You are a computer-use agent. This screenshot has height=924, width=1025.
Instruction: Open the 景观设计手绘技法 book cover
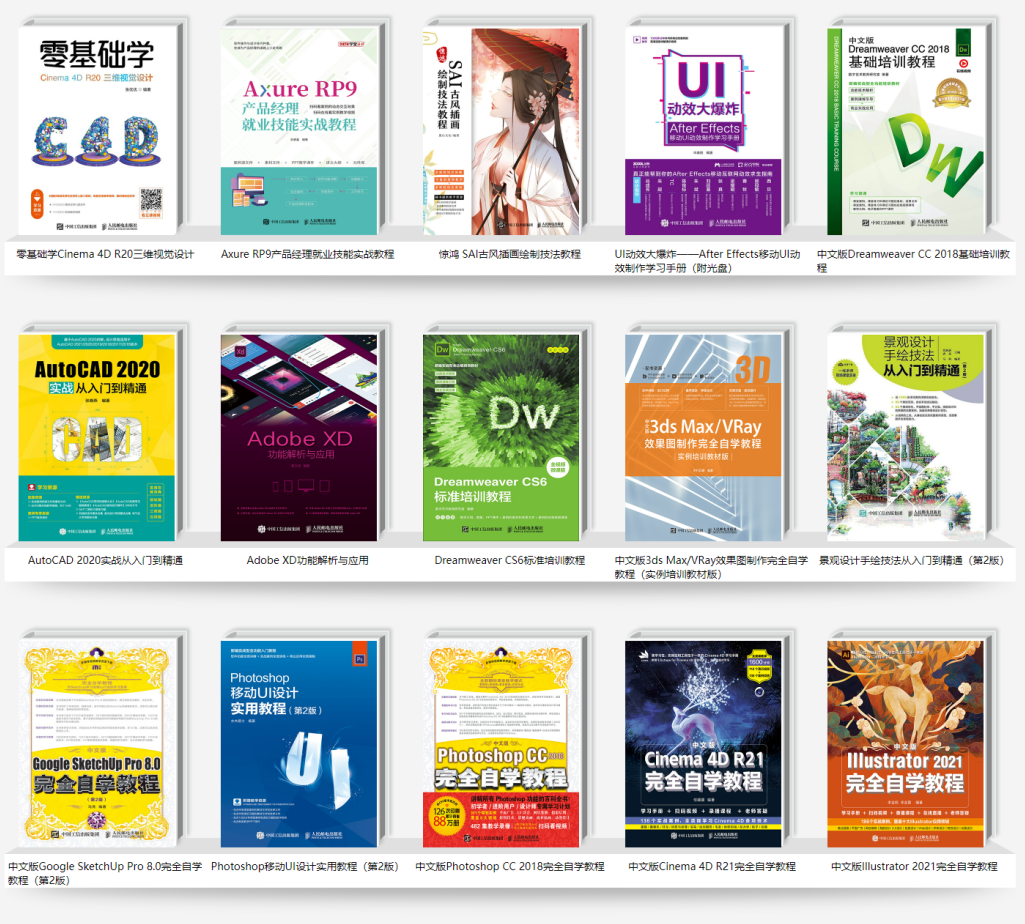[x=905, y=437]
